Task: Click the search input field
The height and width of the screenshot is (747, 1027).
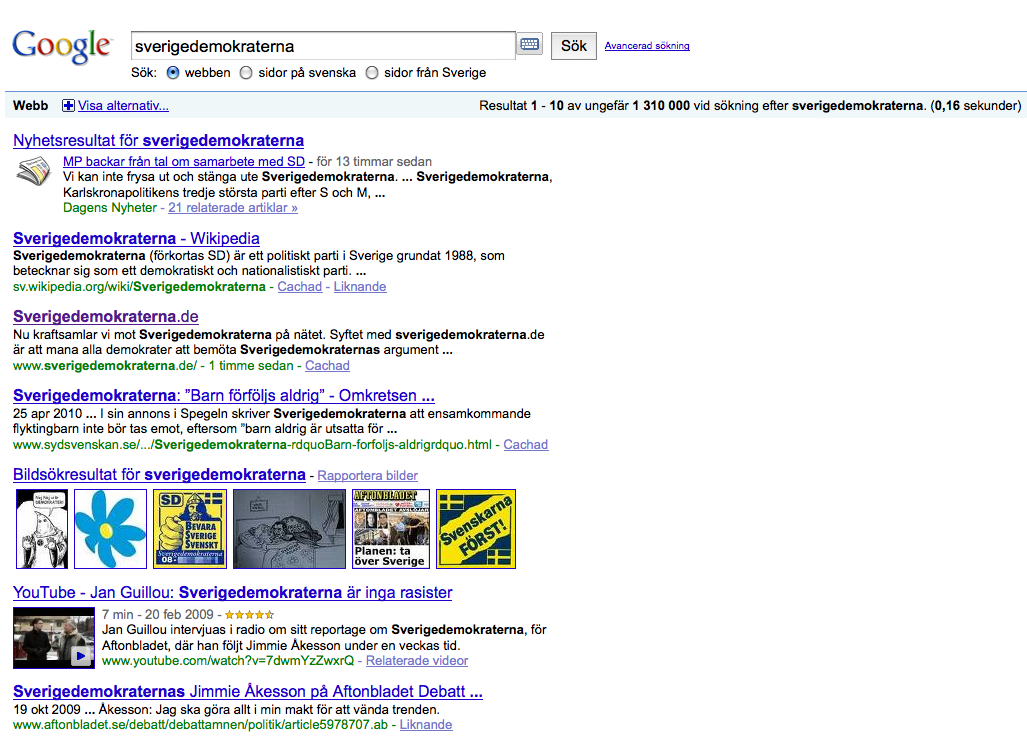Action: point(323,46)
